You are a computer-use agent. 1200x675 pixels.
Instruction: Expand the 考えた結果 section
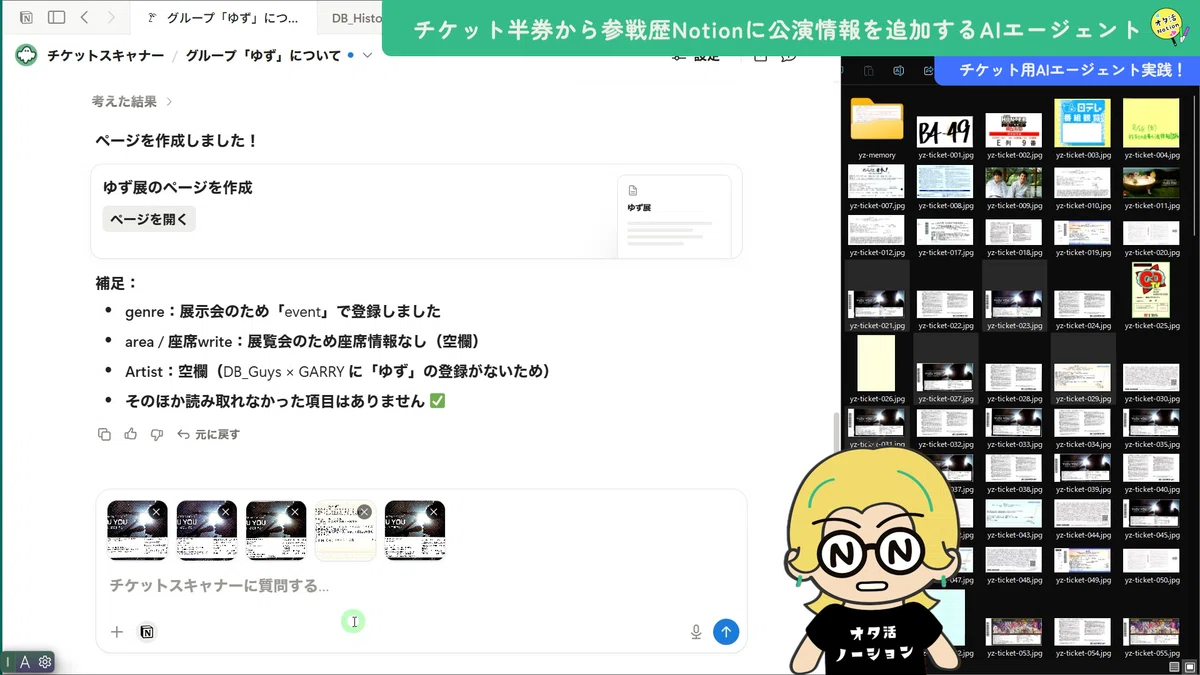coord(132,101)
